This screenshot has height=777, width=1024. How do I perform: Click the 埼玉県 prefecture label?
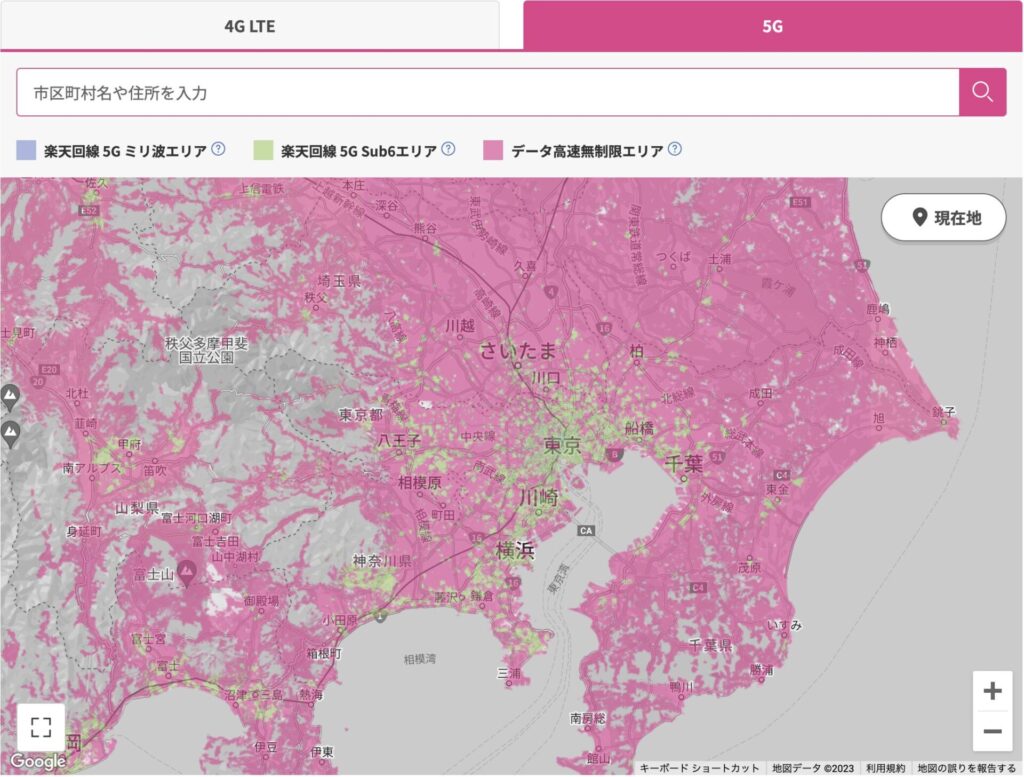click(x=339, y=281)
